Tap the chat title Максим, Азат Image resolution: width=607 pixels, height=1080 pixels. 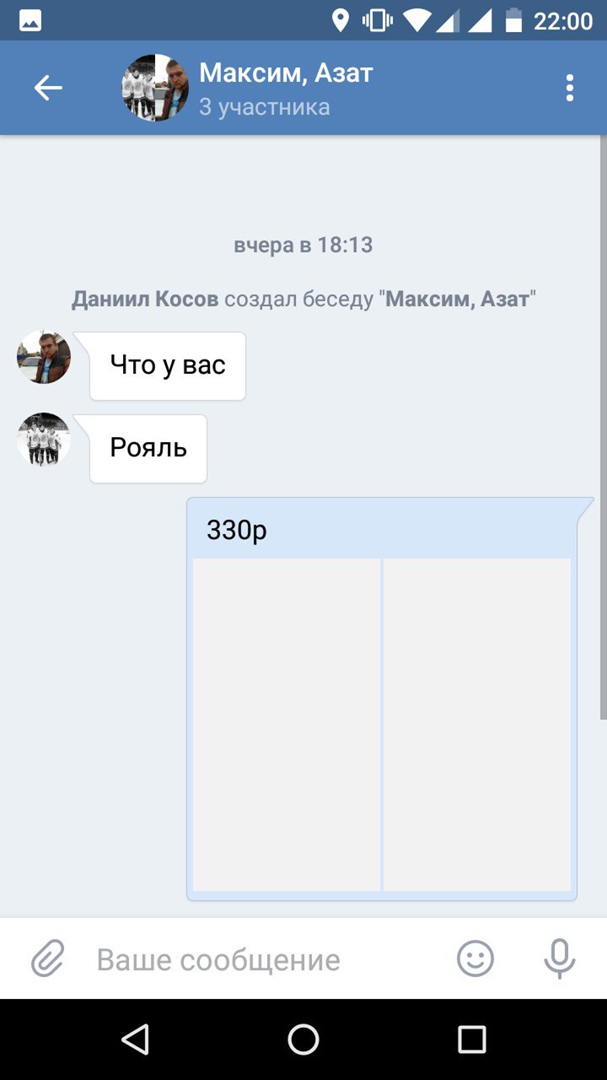[286, 72]
